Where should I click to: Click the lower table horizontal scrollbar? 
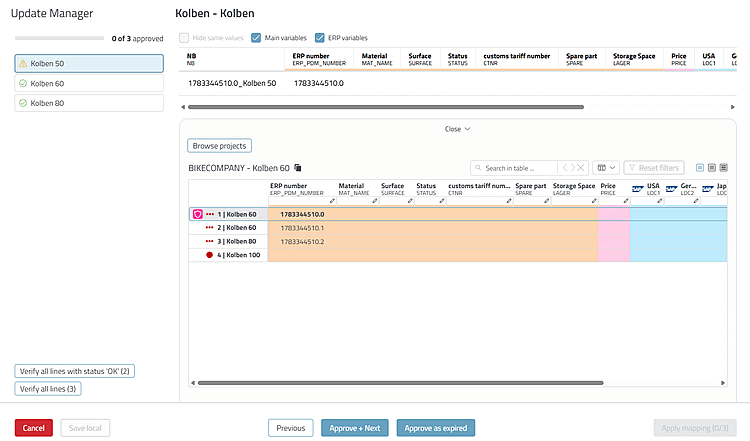[x=401, y=383]
